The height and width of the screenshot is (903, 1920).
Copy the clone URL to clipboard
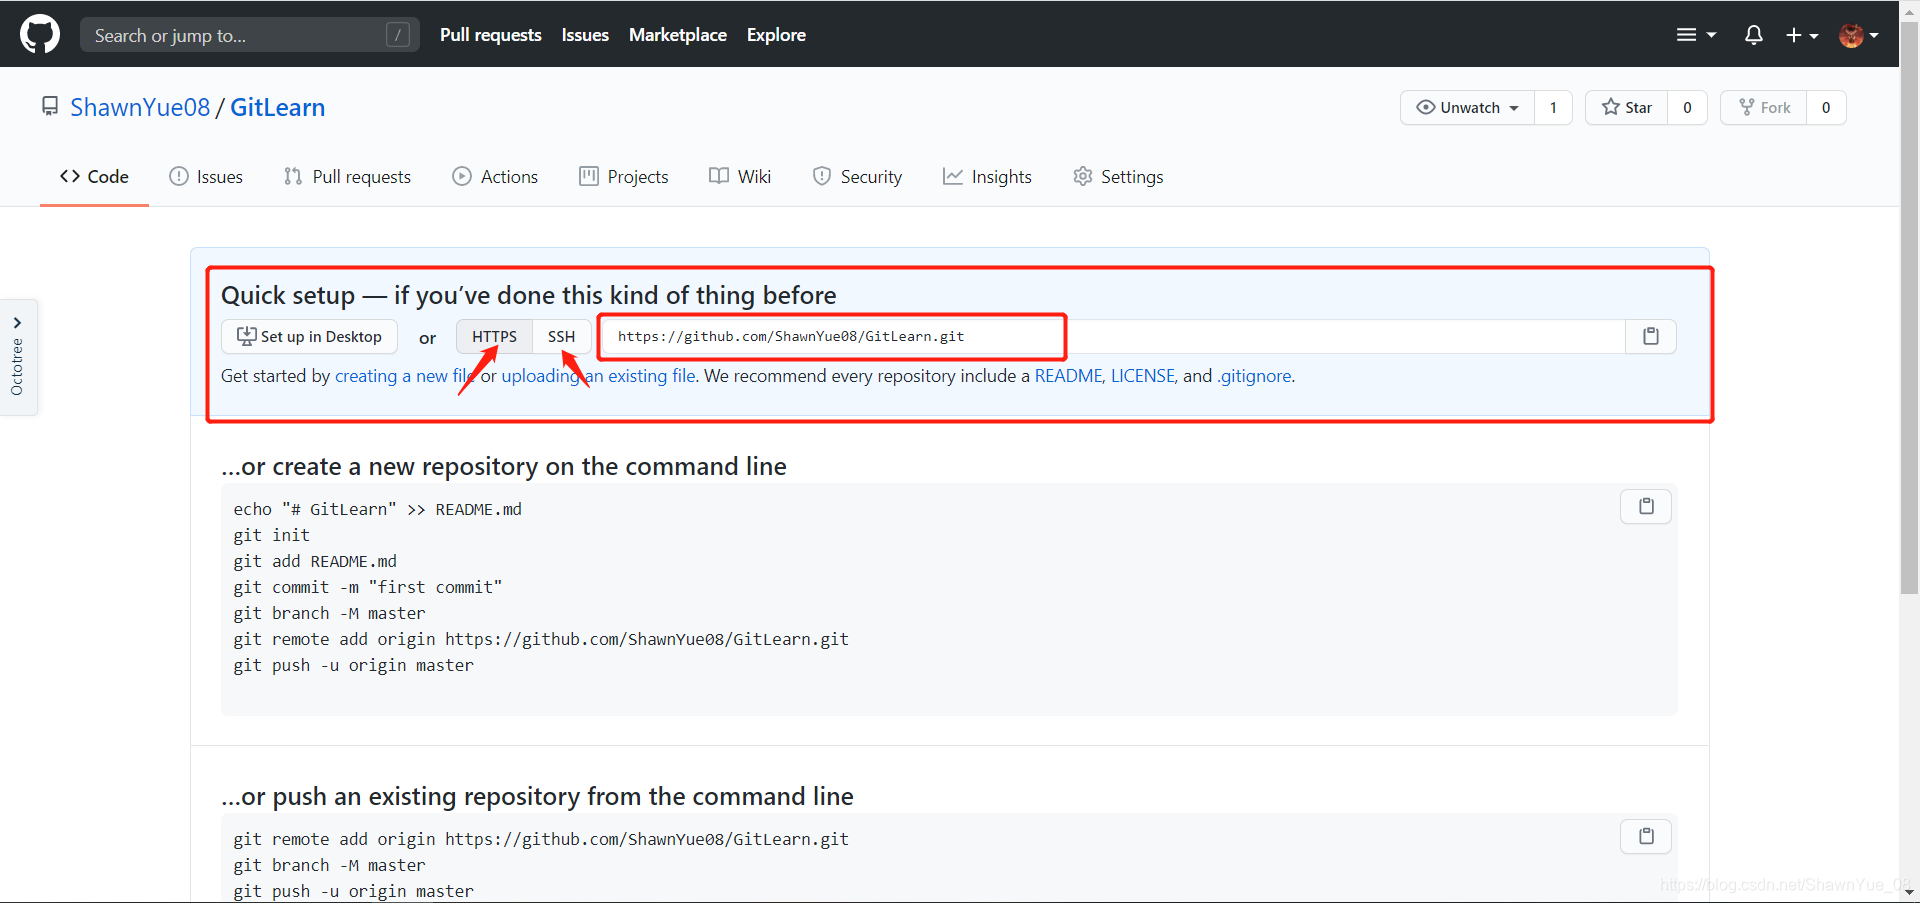click(x=1651, y=336)
